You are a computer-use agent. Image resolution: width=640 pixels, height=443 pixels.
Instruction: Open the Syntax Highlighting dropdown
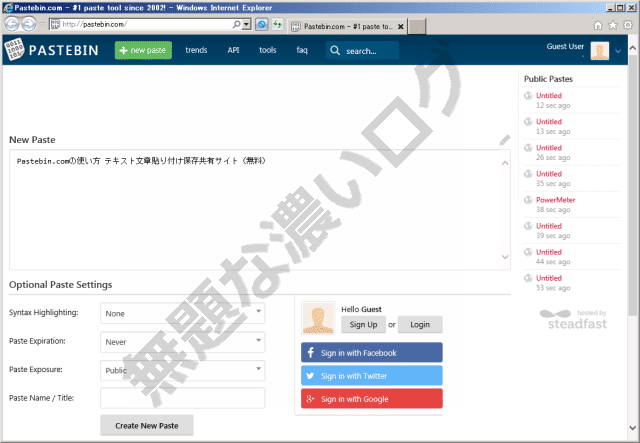182,313
